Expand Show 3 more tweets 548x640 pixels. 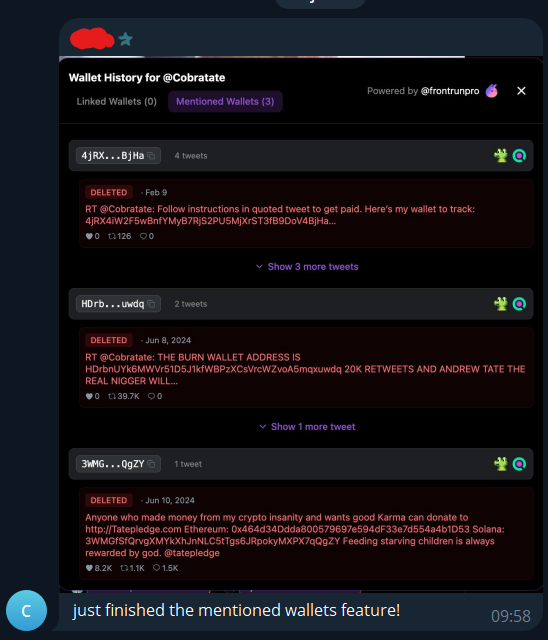[x=307, y=267]
